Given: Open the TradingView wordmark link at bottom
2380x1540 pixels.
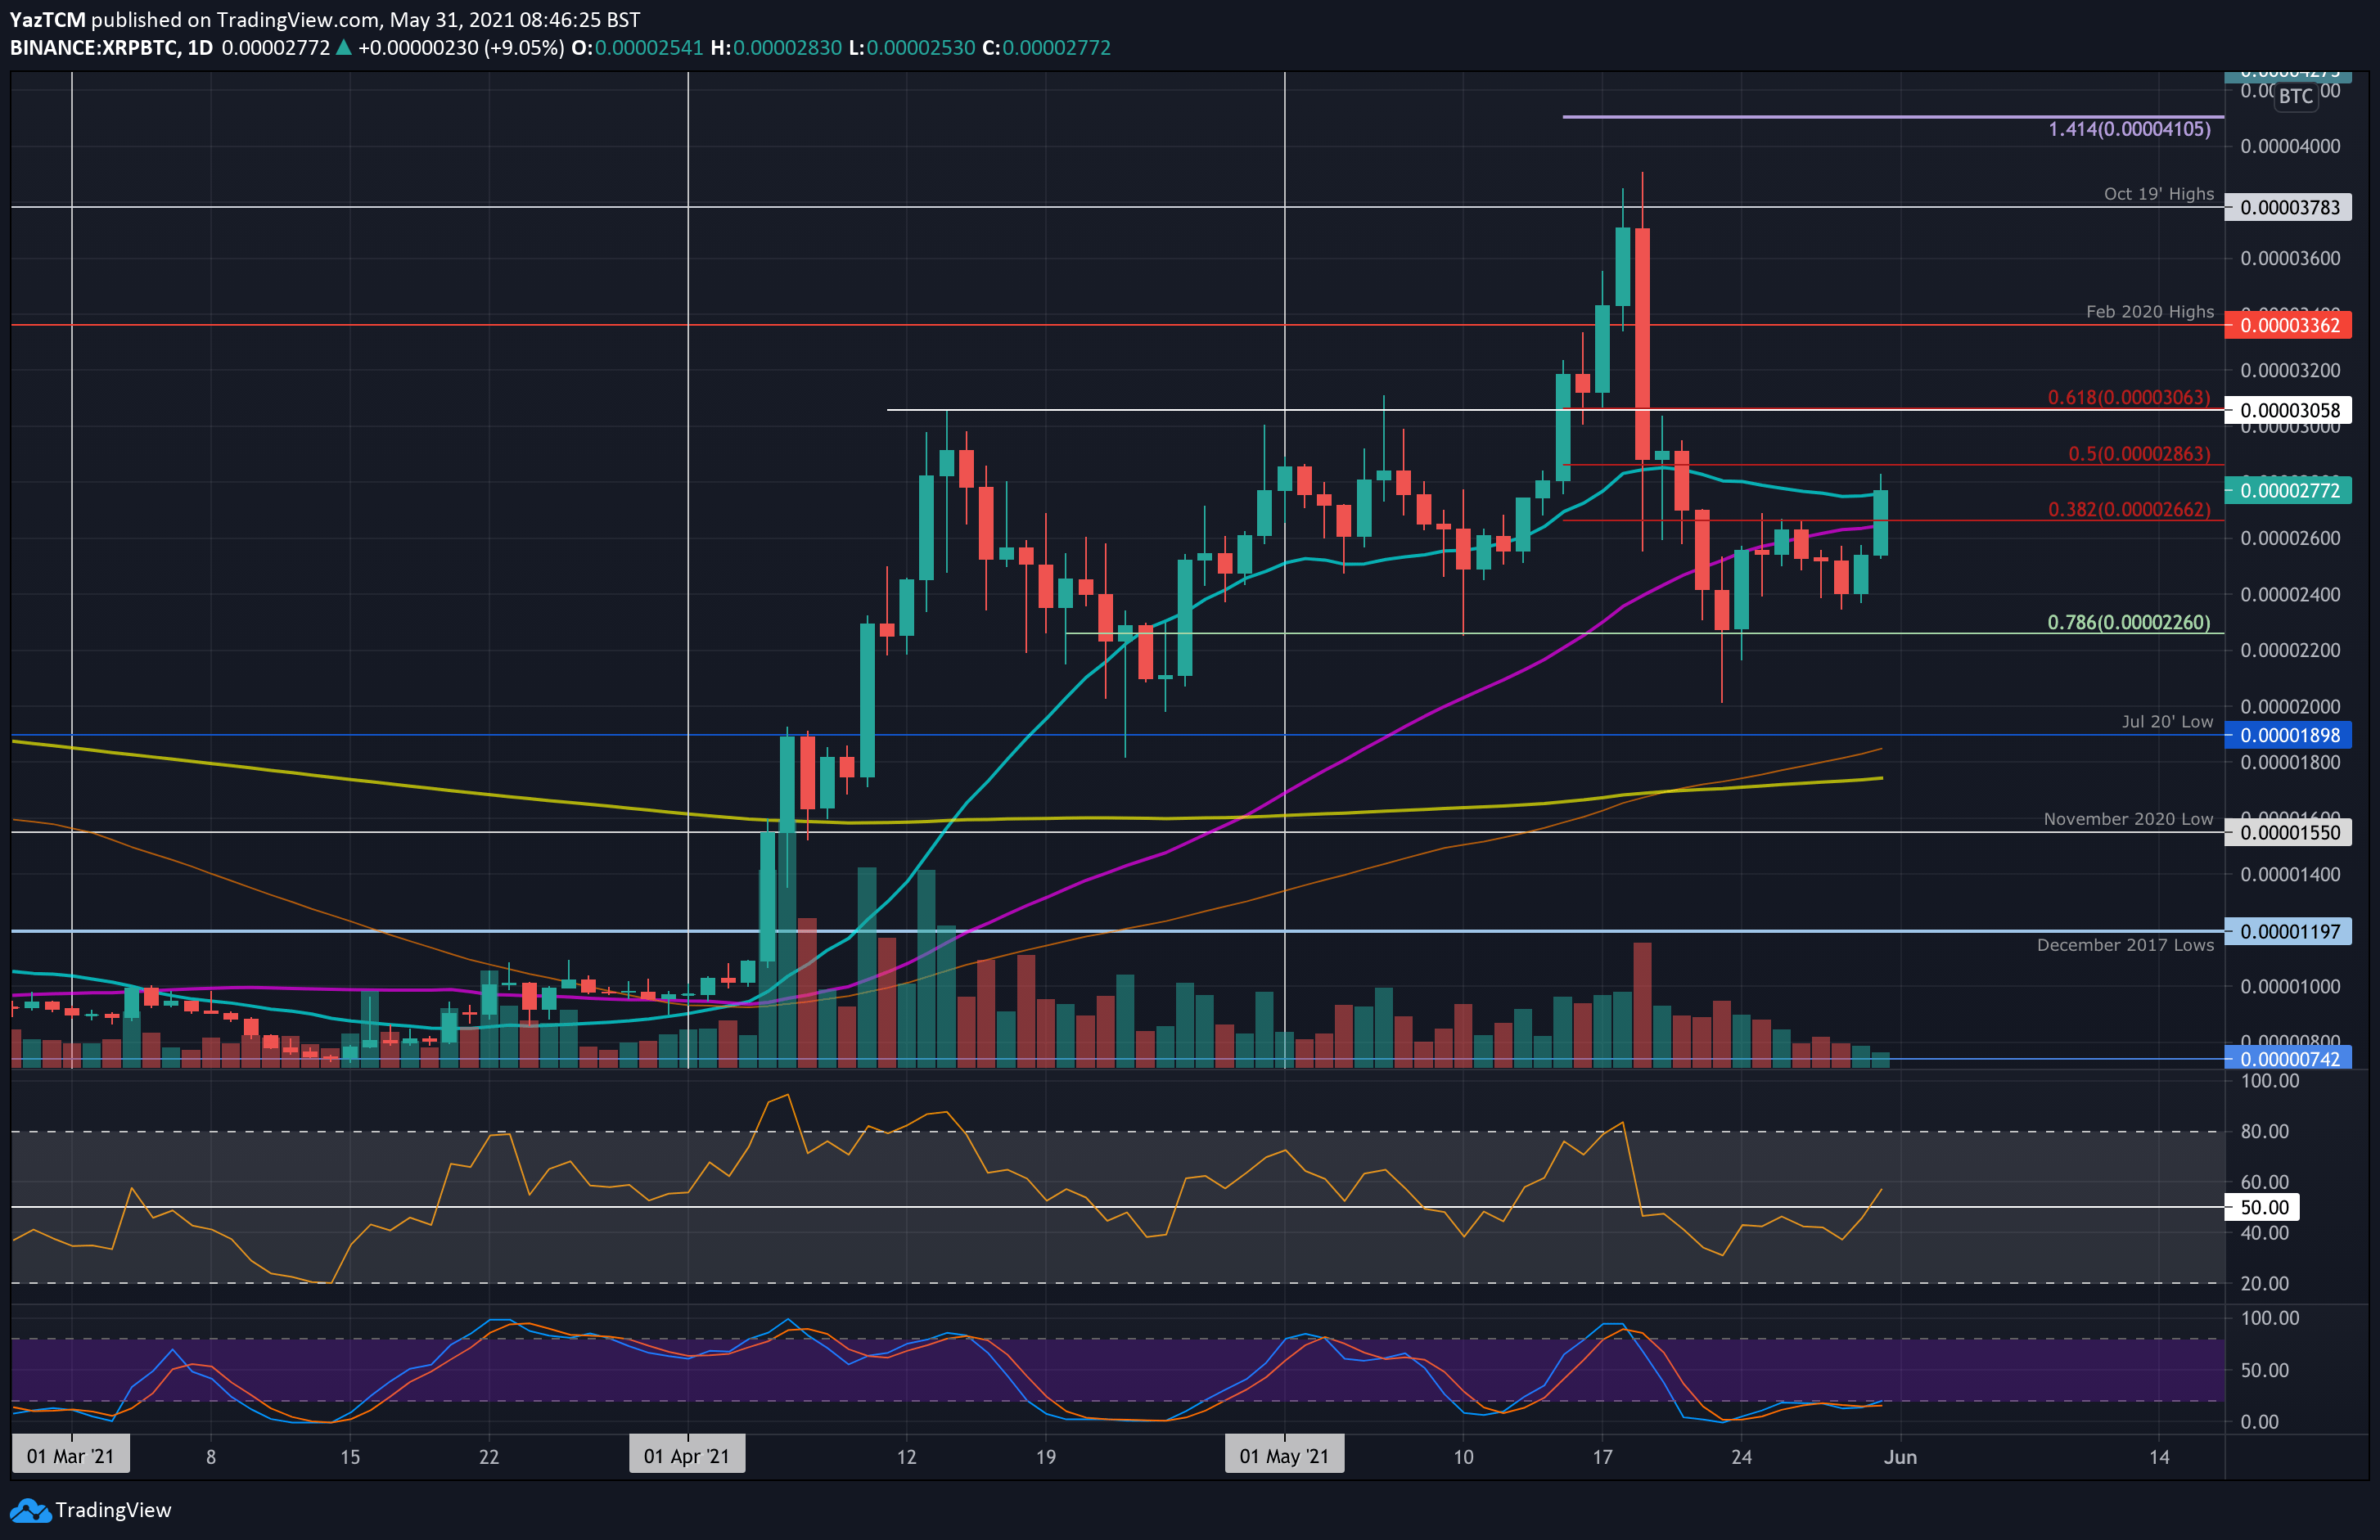Looking at the screenshot, I should pyautogui.click(x=113, y=1510).
